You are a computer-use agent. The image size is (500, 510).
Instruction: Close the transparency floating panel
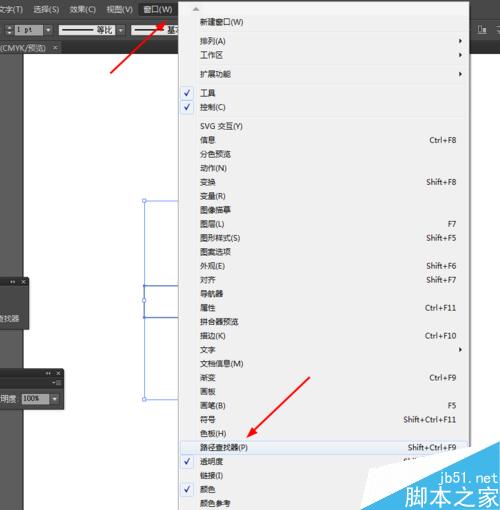(58, 373)
